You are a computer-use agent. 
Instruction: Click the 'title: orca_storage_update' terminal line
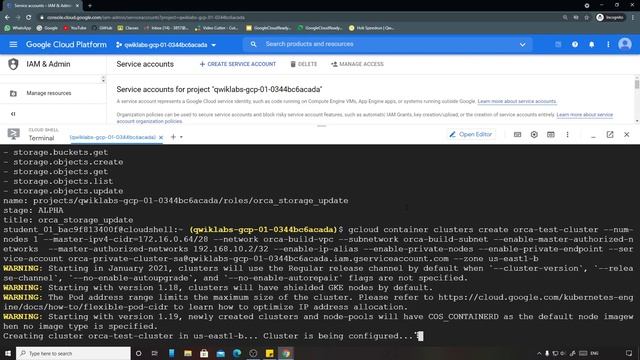coord(68,220)
